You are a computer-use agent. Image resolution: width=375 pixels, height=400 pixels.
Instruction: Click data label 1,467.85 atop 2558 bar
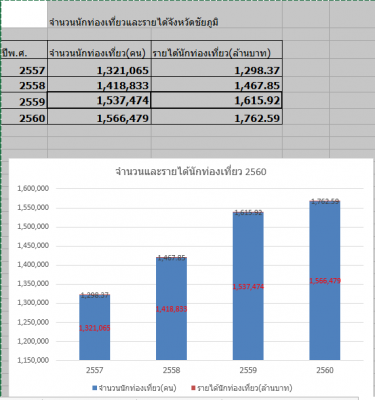[x=171, y=258]
